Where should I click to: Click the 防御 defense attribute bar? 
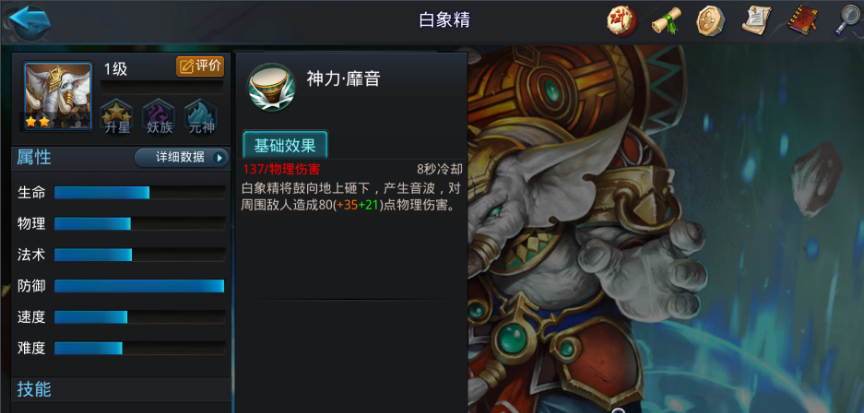[139, 286]
